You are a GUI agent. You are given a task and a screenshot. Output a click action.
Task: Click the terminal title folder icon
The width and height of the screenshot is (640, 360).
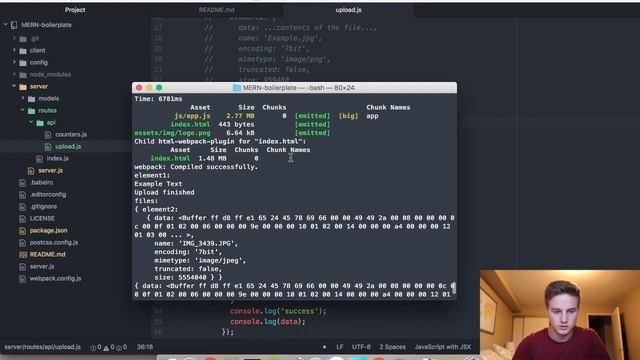[236, 88]
